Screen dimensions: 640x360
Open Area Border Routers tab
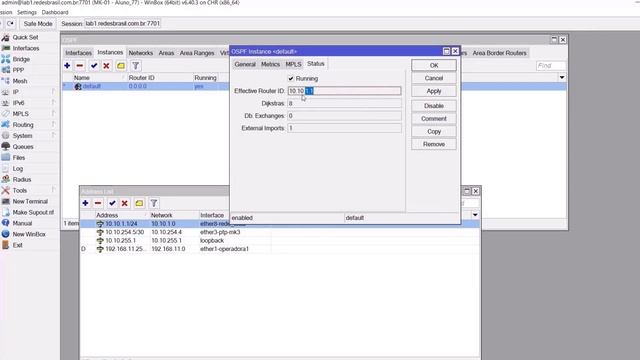500,53
